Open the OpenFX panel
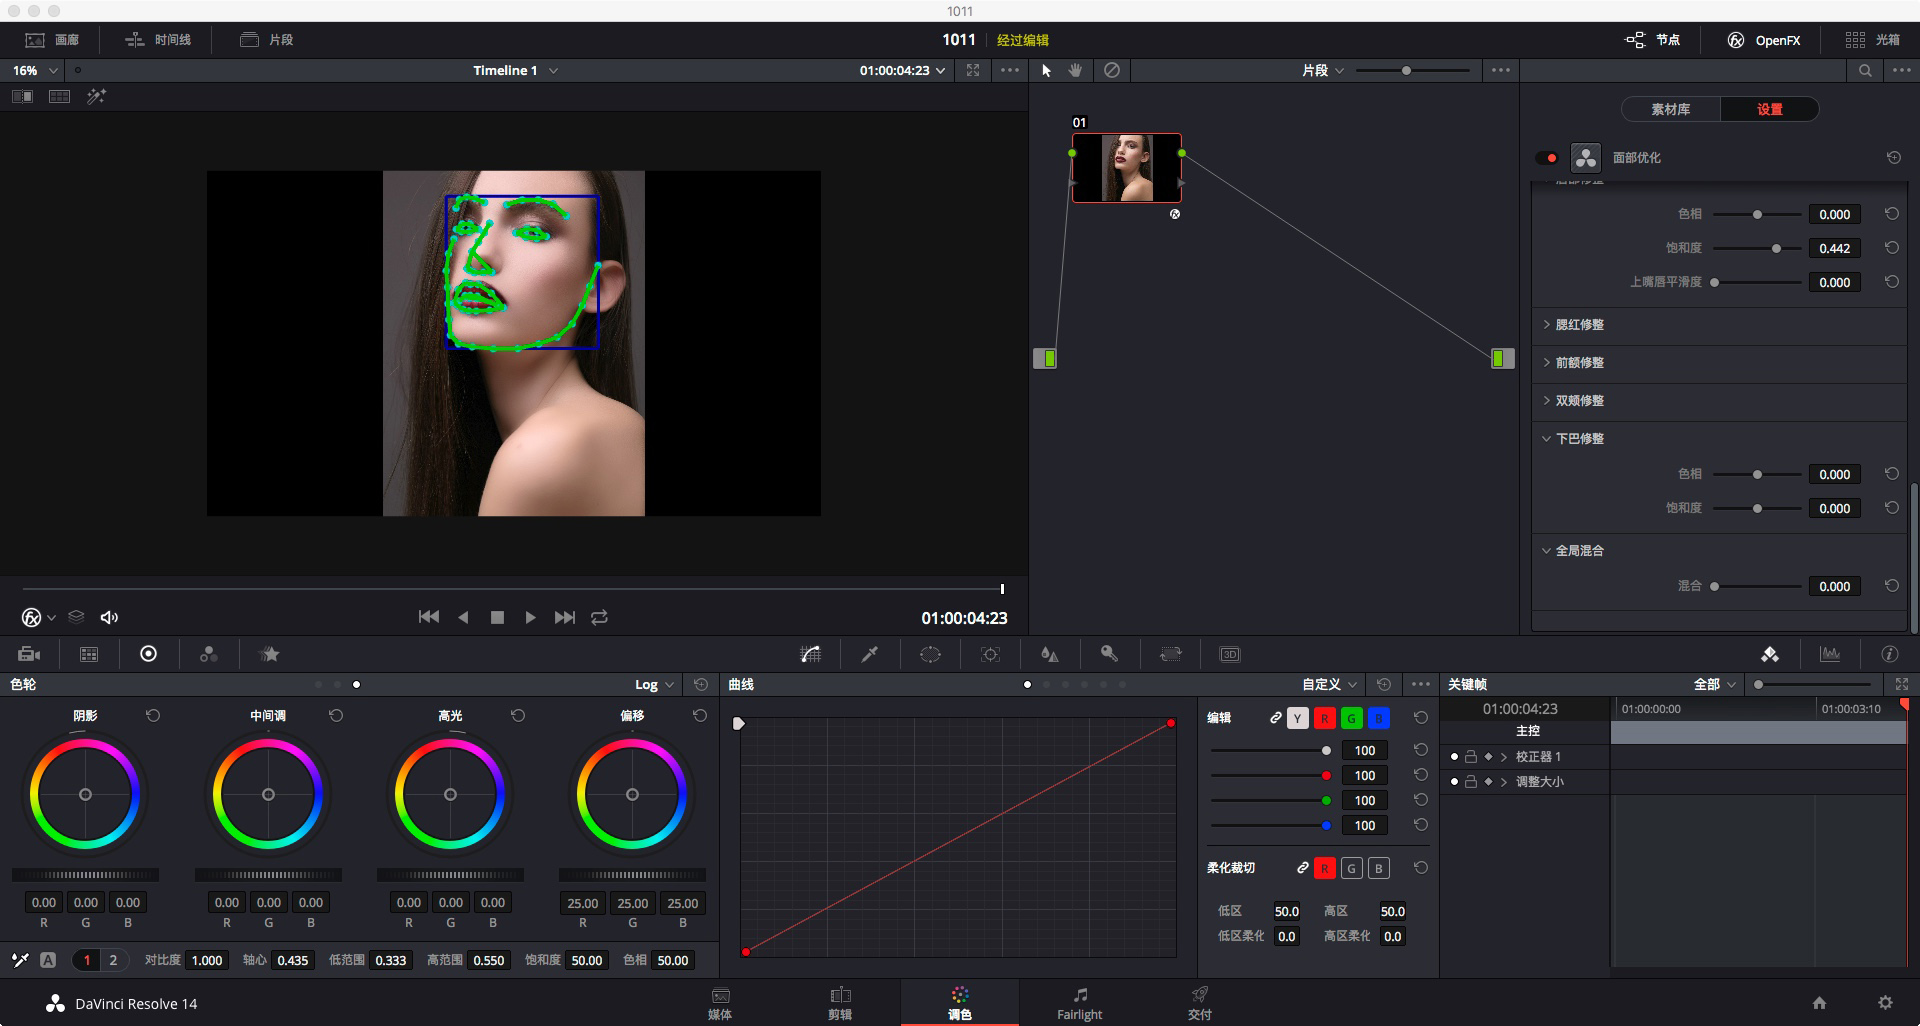 click(x=1764, y=40)
